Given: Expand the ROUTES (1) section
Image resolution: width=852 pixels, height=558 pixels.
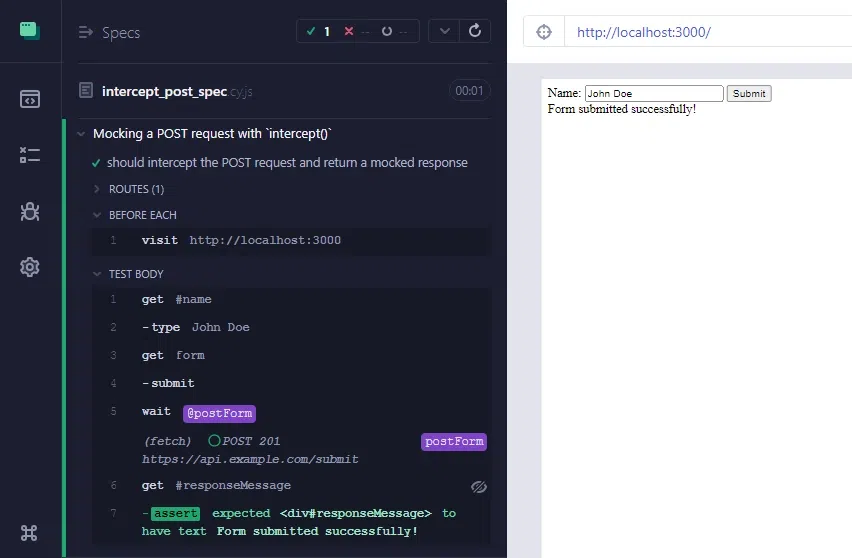Looking at the screenshot, I should click(x=136, y=189).
